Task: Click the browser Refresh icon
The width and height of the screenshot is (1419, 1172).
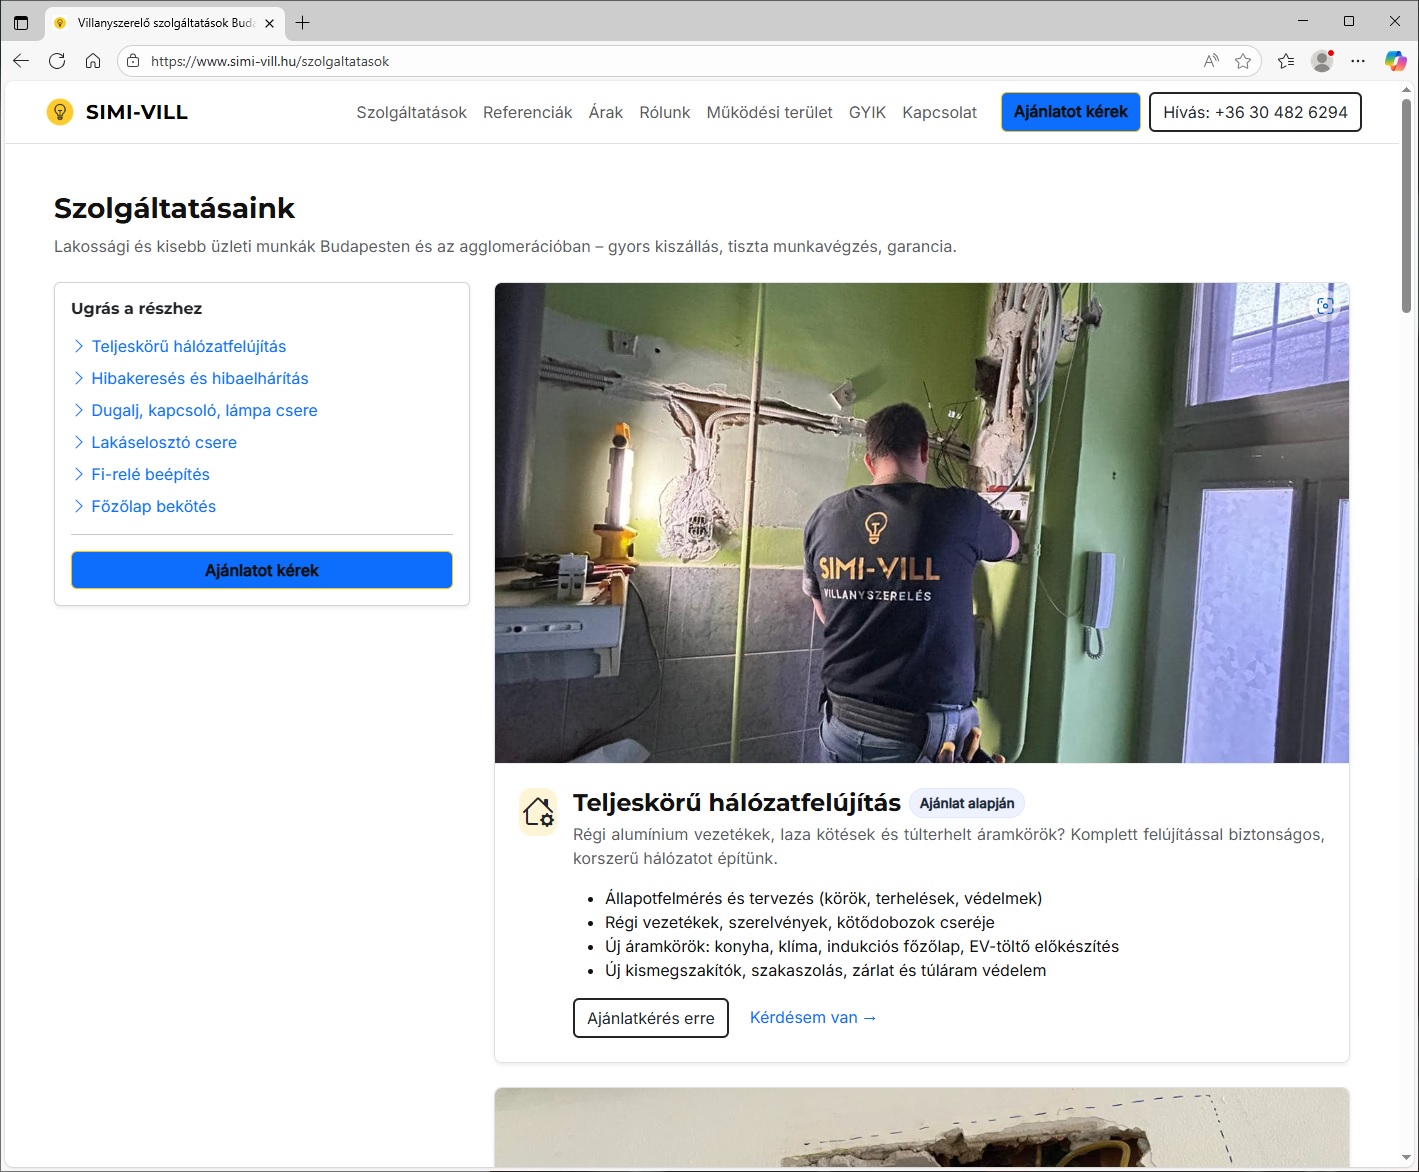Action: (57, 61)
